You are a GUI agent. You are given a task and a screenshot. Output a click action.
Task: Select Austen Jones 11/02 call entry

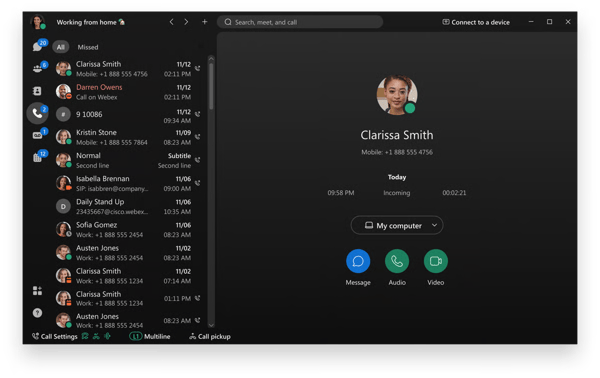[x=128, y=253]
